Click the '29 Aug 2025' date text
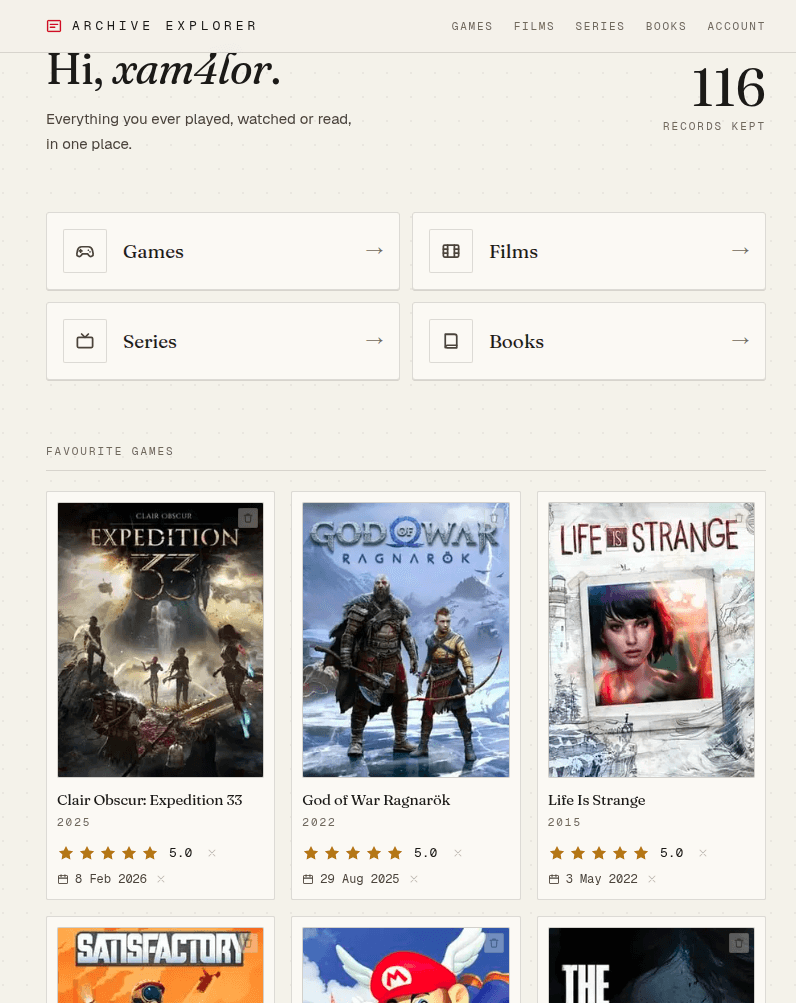The height and width of the screenshot is (1003, 796). pos(360,879)
